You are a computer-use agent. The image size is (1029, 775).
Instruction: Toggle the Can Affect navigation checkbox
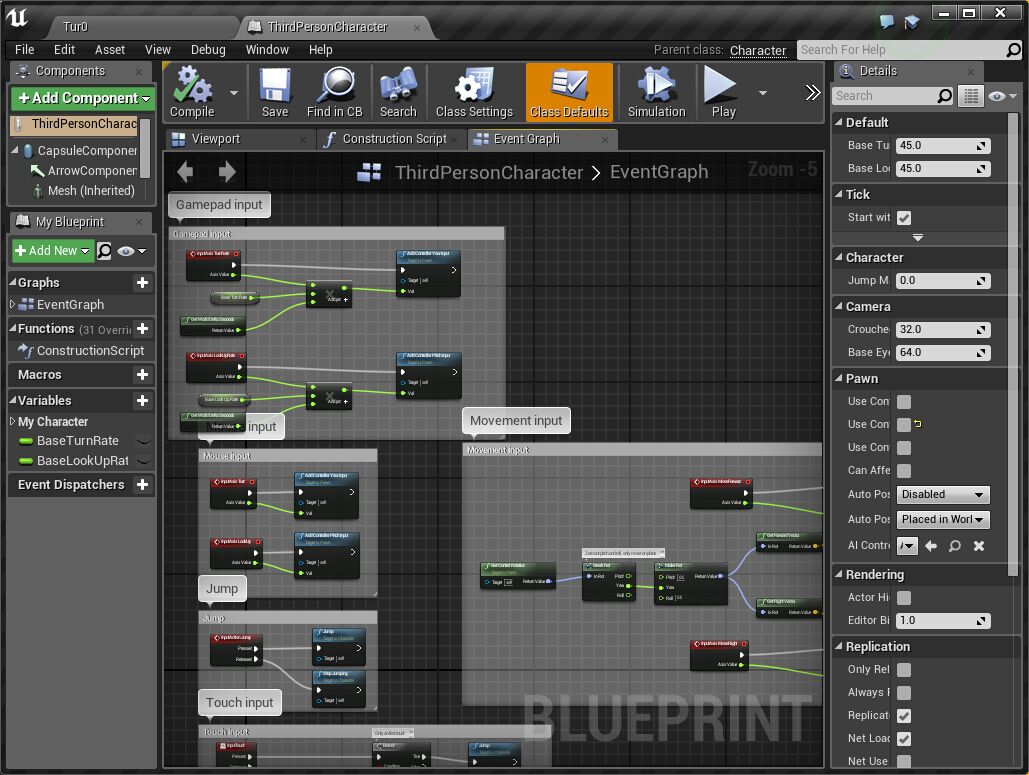point(904,471)
